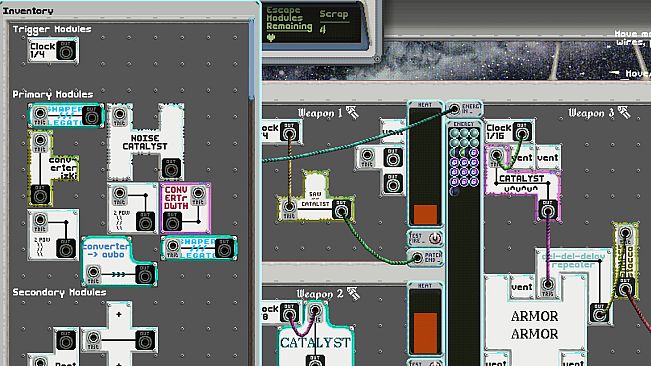The height and width of the screenshot is (366, 651).
Task: Click the "Primary Modules" section heading
Action: point(53,94)
